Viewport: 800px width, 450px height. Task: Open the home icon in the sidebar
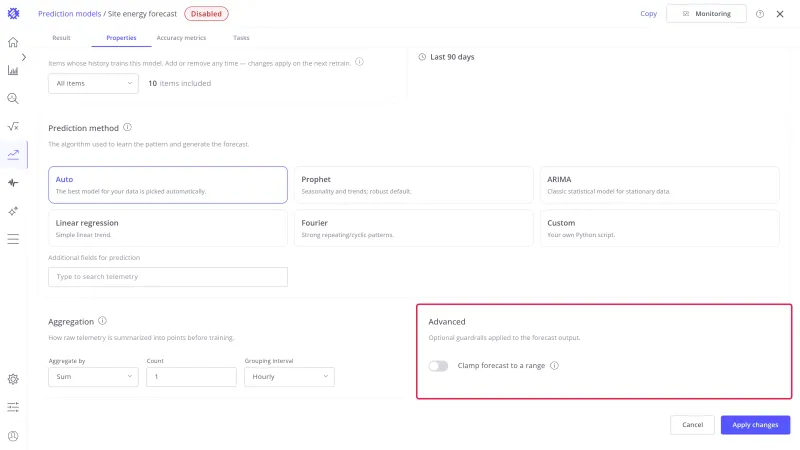[x=13, y=42]
